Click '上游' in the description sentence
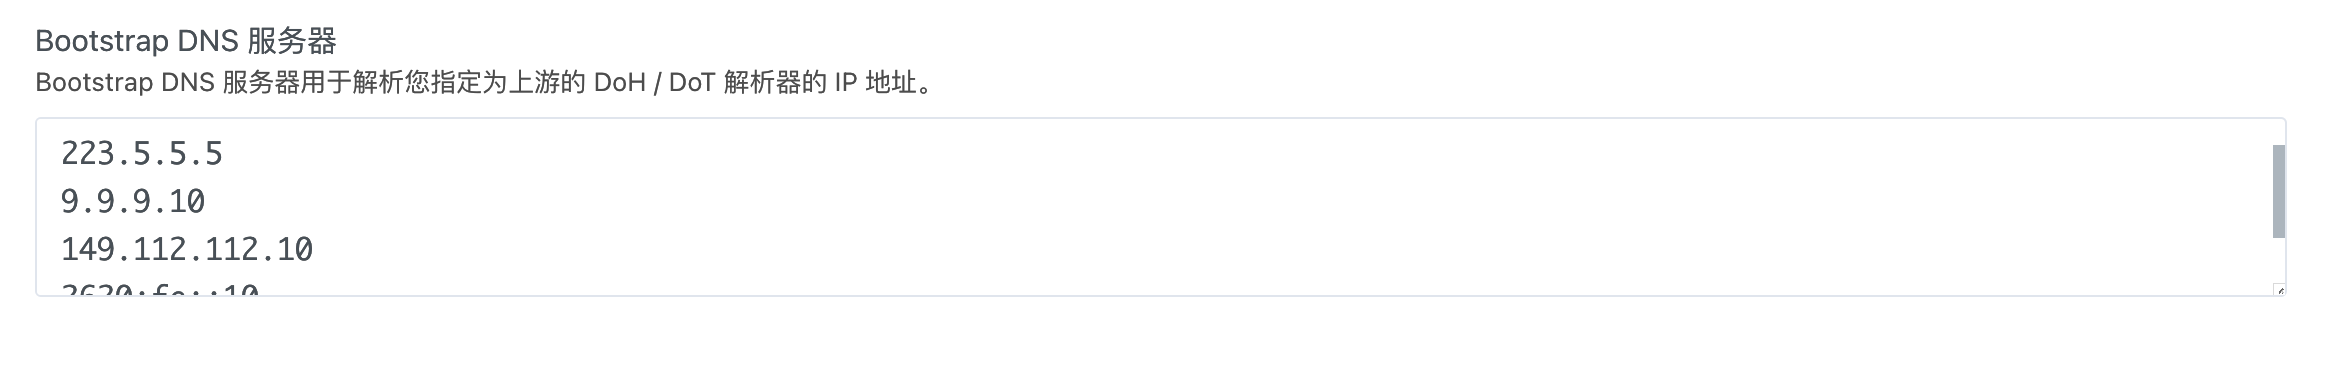Screen dimensions: 2330x372 point(534,82)
